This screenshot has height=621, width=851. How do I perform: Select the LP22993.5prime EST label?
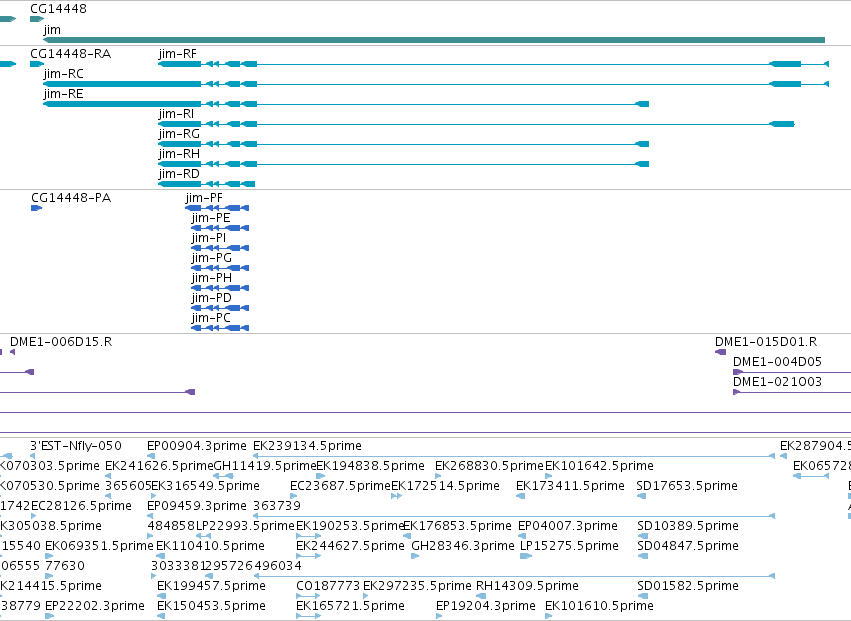(x=245, y=526)
